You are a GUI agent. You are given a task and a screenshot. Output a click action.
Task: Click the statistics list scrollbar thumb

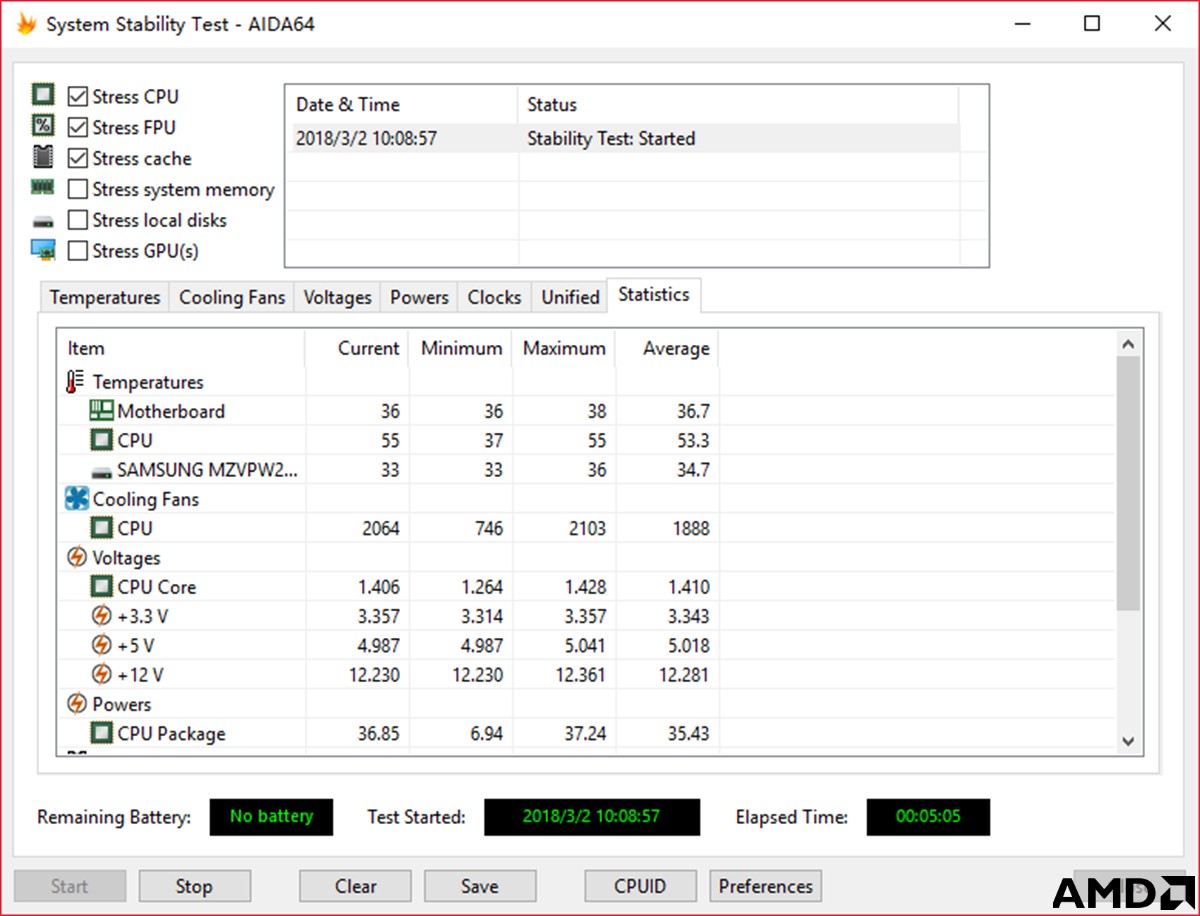[x=1128, y=483]
